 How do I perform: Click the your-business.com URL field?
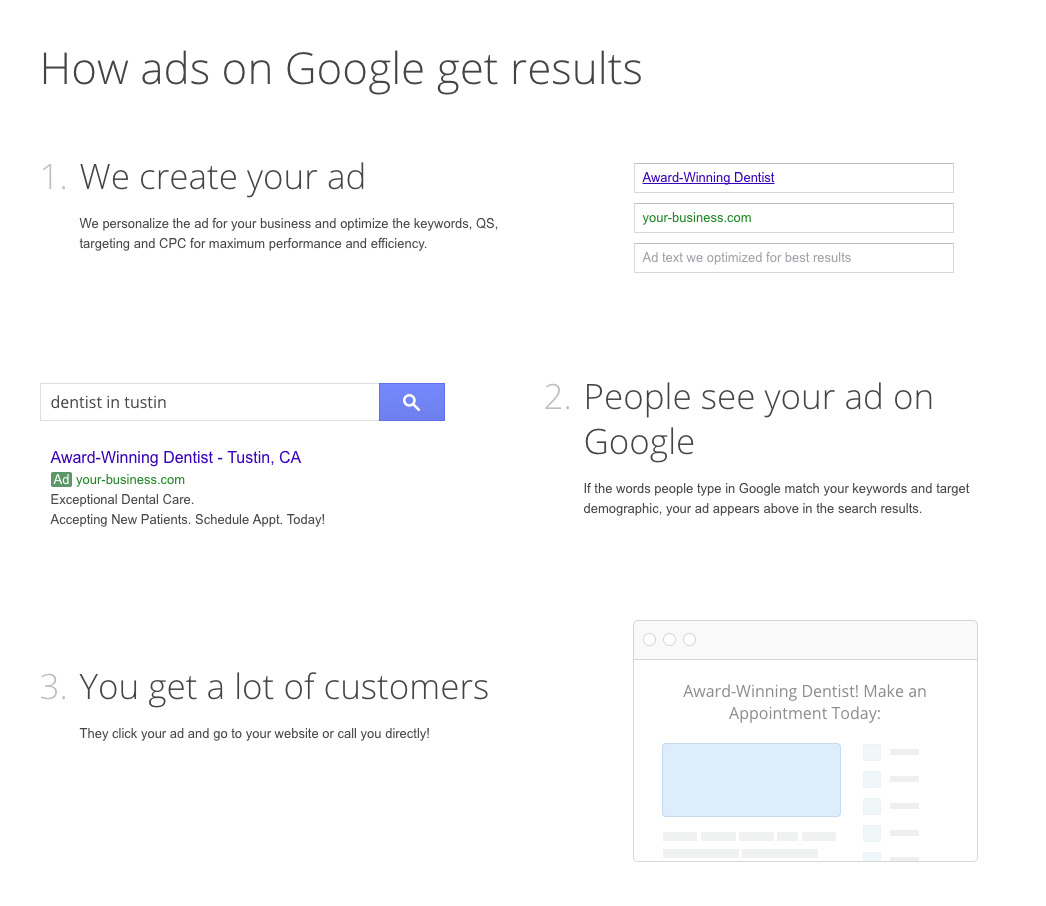point(793,218)
